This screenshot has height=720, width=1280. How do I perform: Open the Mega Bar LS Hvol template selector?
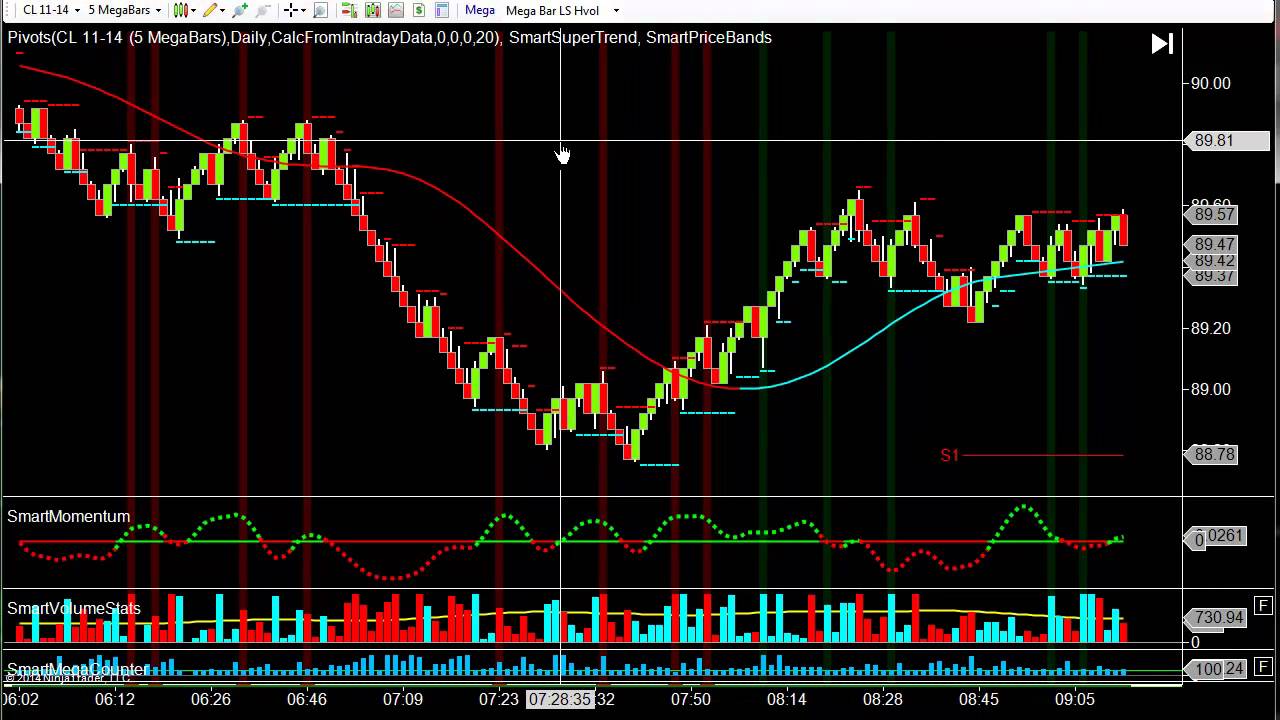pyautogui.click(x=553, y=10)
